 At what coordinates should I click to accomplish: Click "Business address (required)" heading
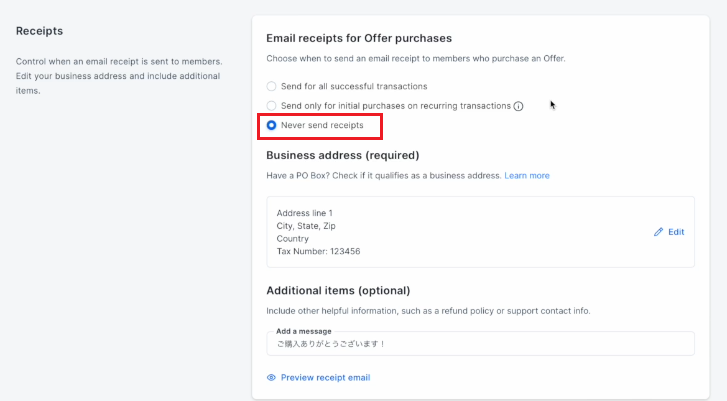click(x=343, y=155)
